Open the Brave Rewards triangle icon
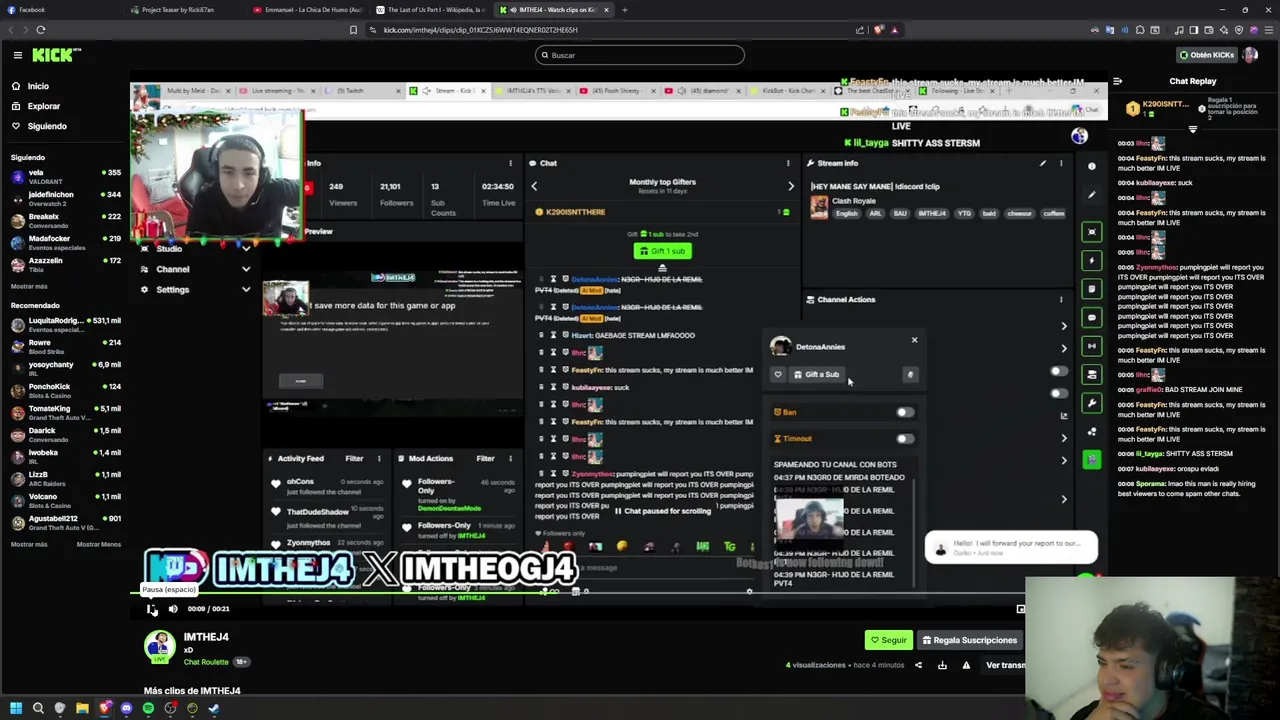The height and width of the screenshot is (720, 1280). coord(894,30)
